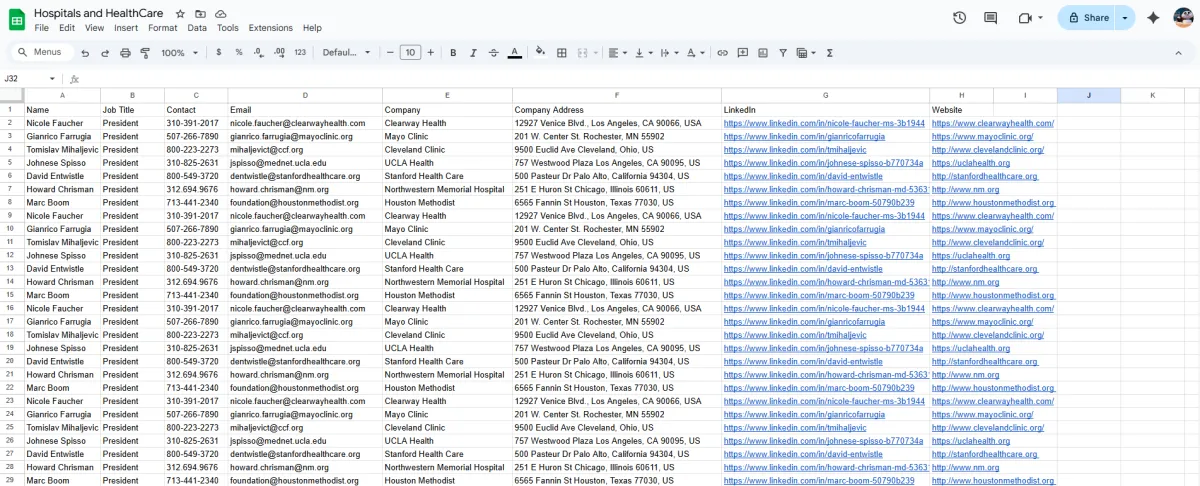1200x486 pixels.
Task: Add a comment from the toolbar
Action: 742,52
